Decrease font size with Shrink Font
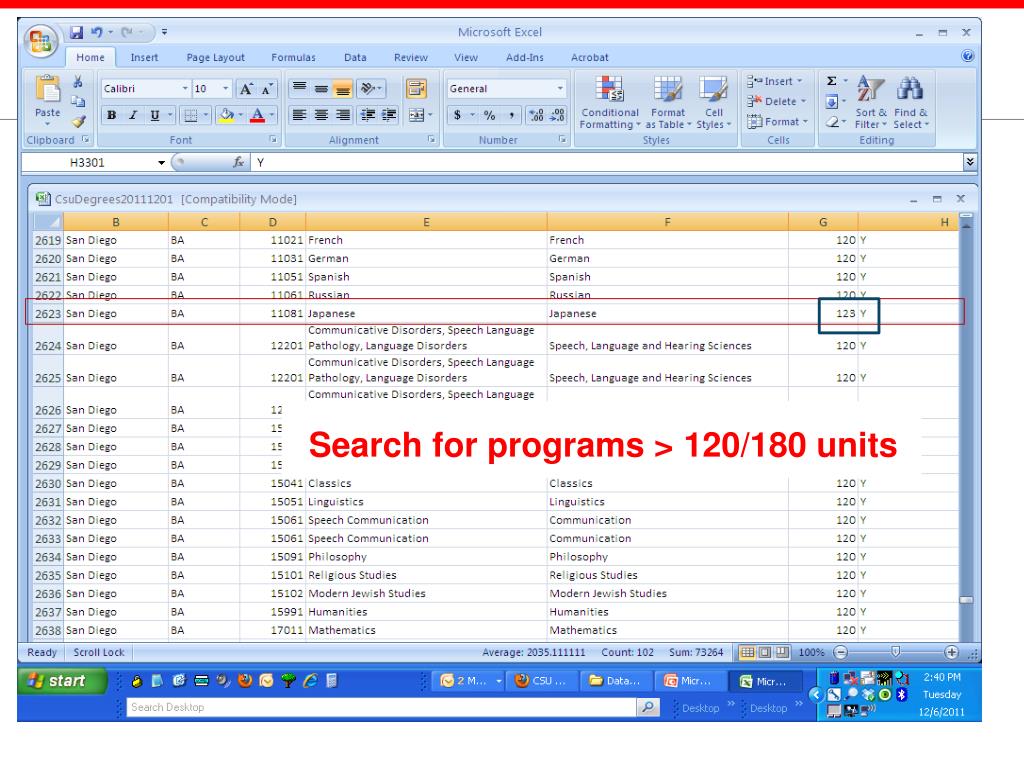 coord(267,89)
